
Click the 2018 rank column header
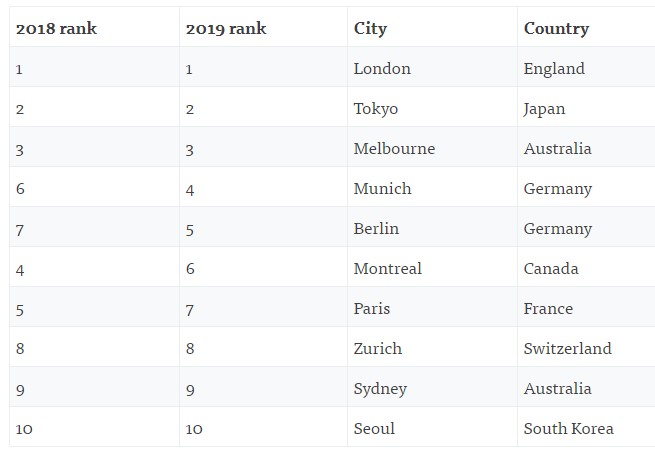[x=56, y=29]
